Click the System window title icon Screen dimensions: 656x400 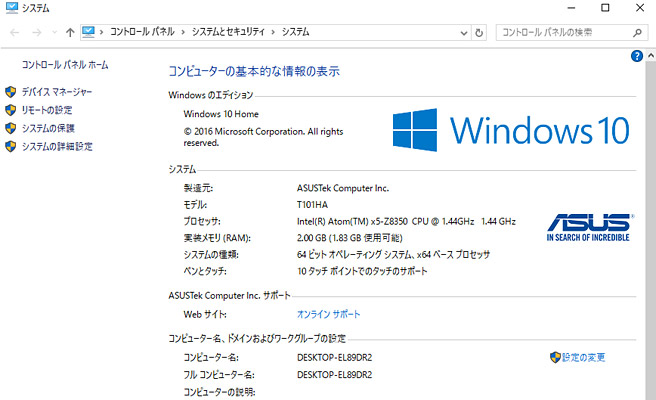(x=12, y=8)
